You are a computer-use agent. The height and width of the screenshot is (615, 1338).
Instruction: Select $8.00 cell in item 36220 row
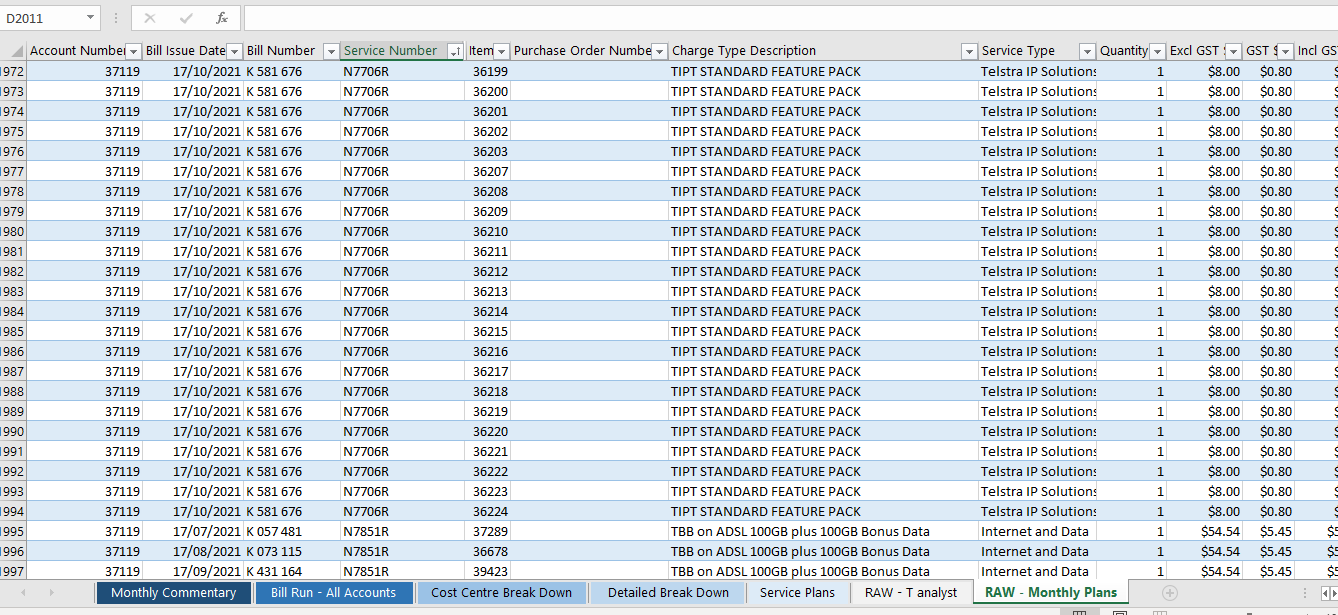coord(1205,431)
